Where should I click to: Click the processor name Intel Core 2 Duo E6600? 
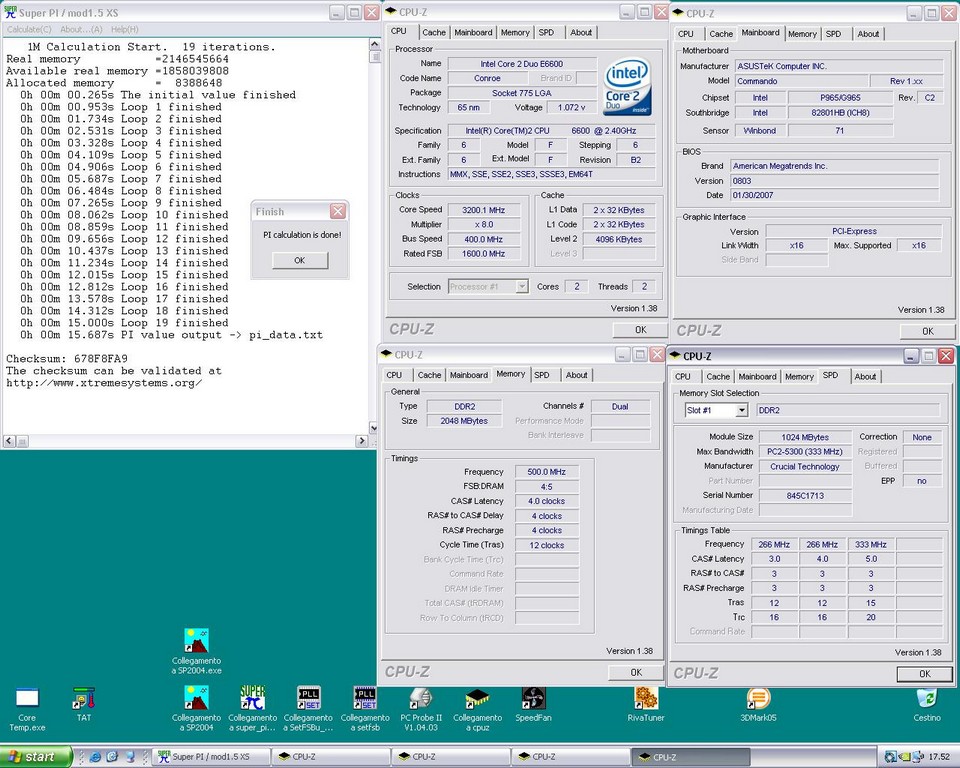tap(522, 64)
